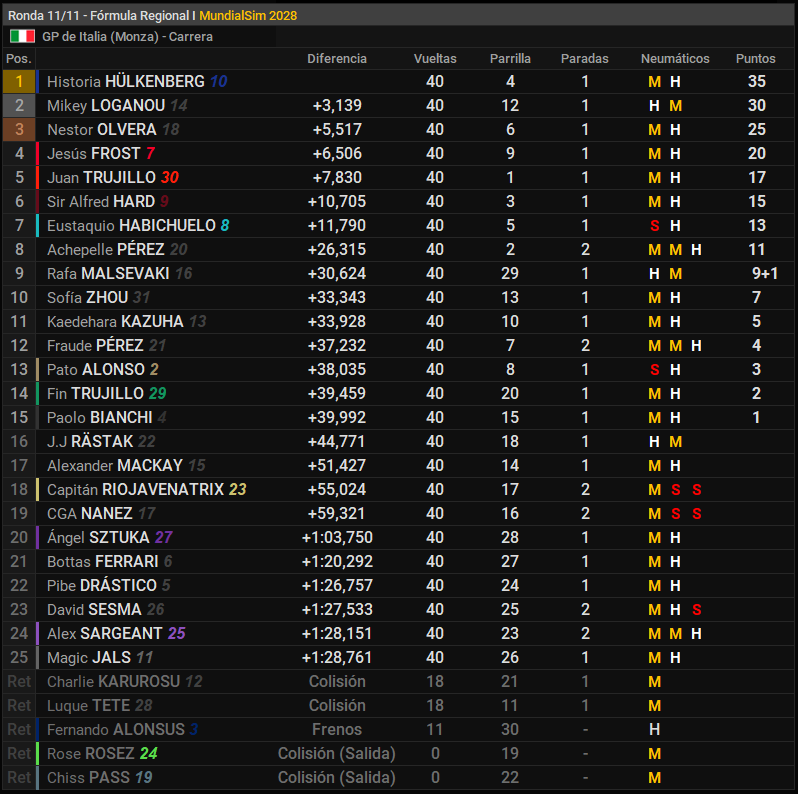
Task: Select driver Sir Alfred HARD 9
Action: pyautogui.click(x=108, y=202)
